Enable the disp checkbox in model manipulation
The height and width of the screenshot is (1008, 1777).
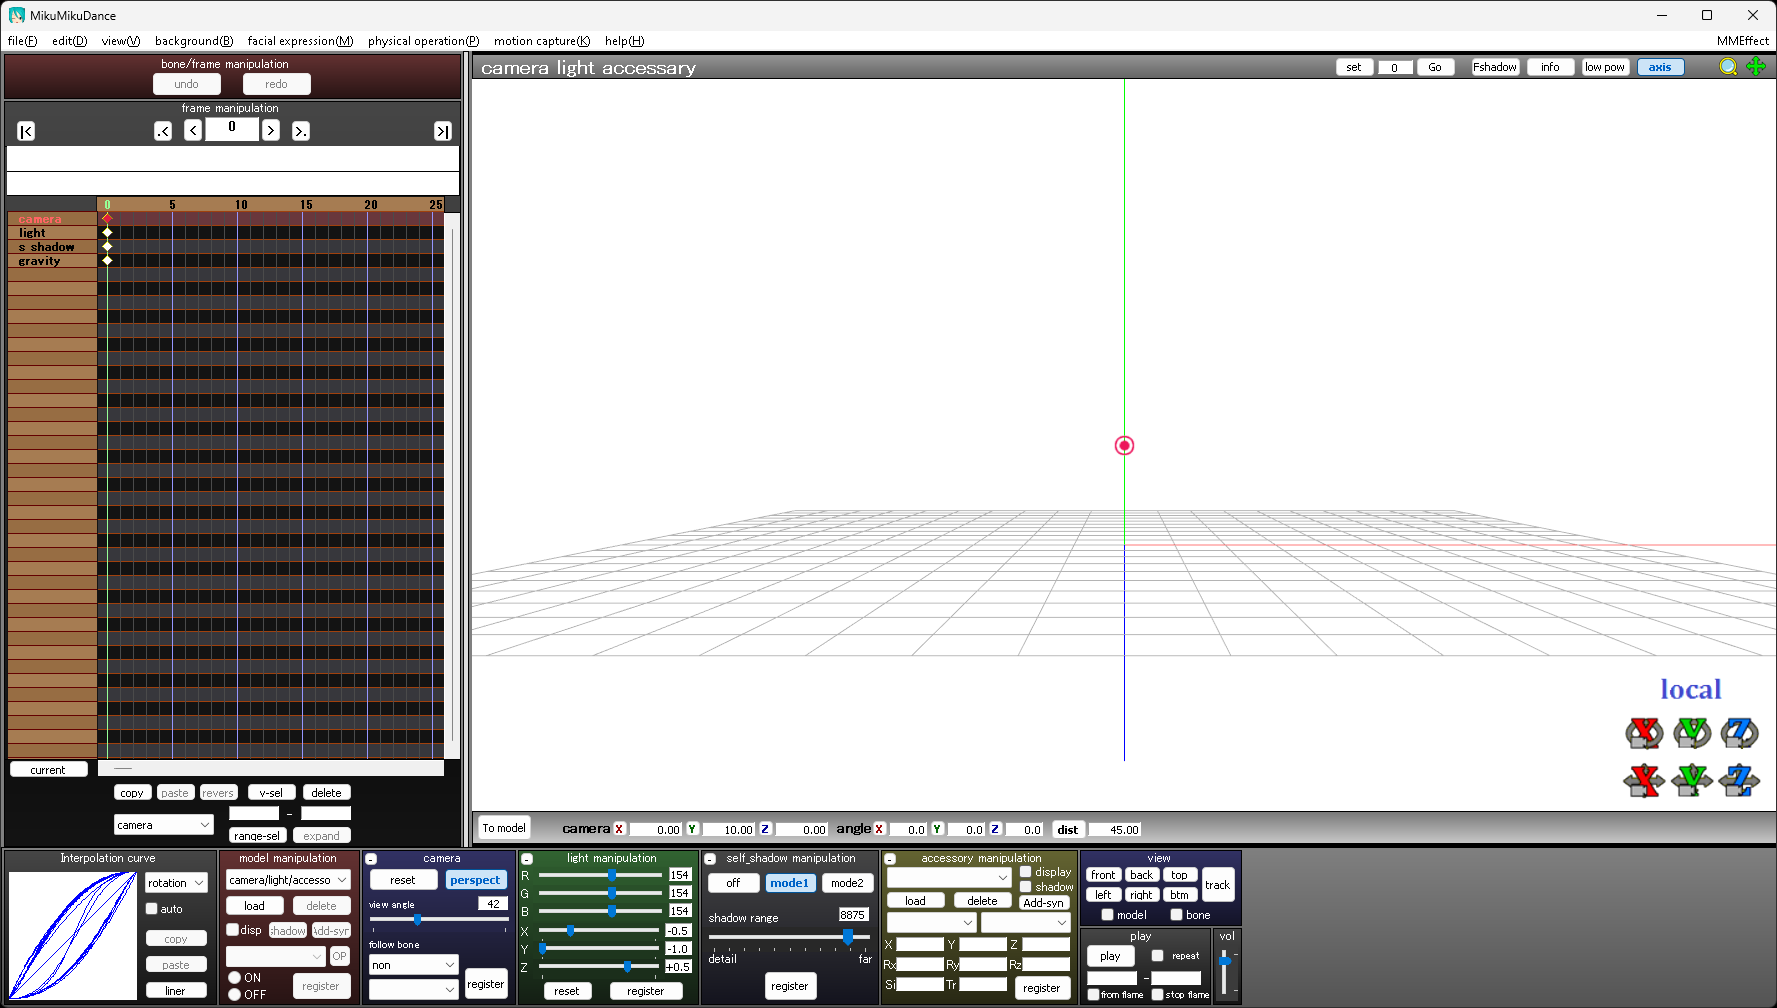[x=232, y=930]
